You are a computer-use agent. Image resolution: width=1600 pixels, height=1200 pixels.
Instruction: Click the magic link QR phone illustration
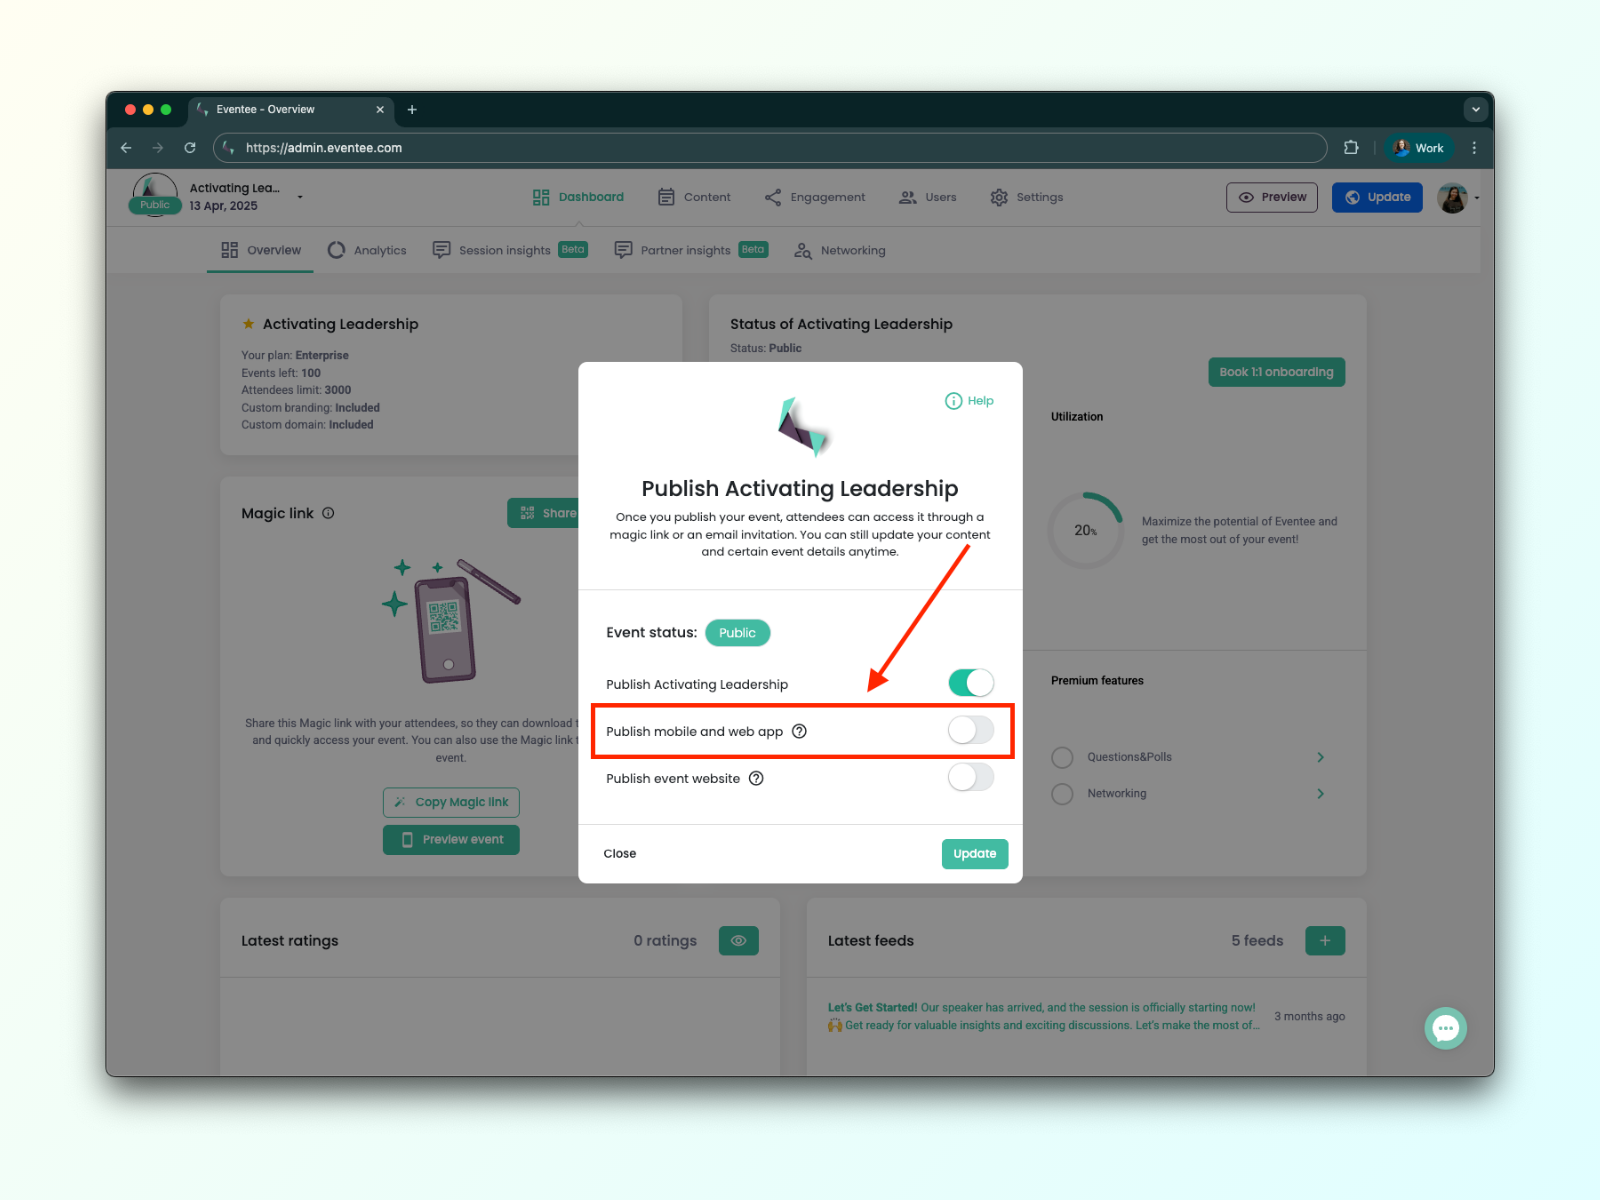tap(450, 622)
